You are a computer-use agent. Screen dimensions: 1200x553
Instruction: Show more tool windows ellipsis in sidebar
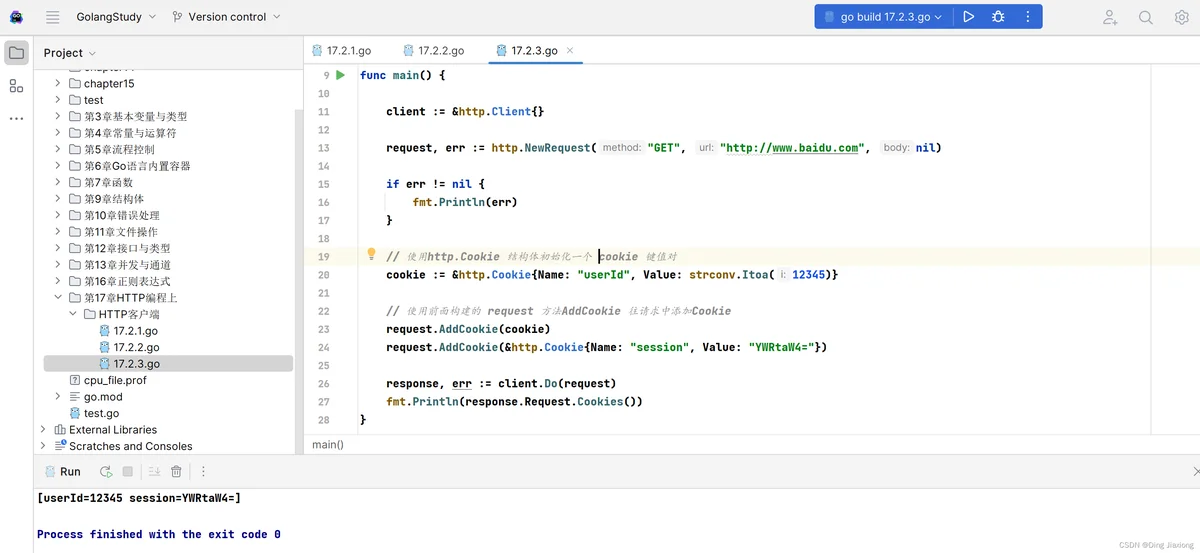16,118
